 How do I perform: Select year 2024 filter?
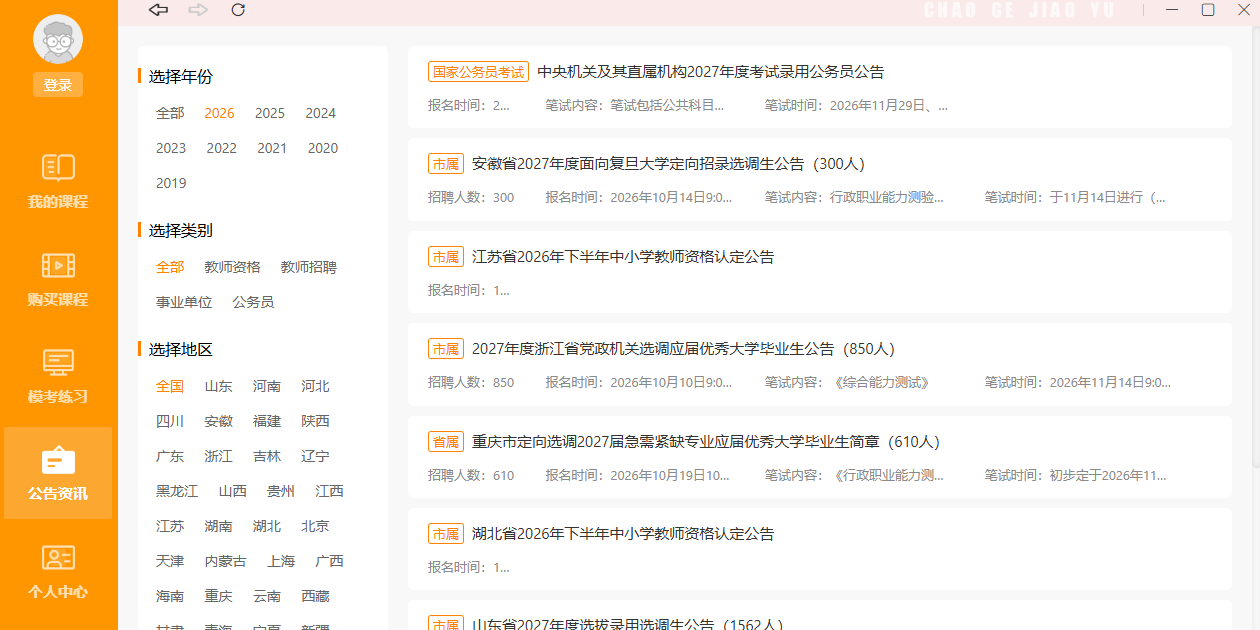321,113
